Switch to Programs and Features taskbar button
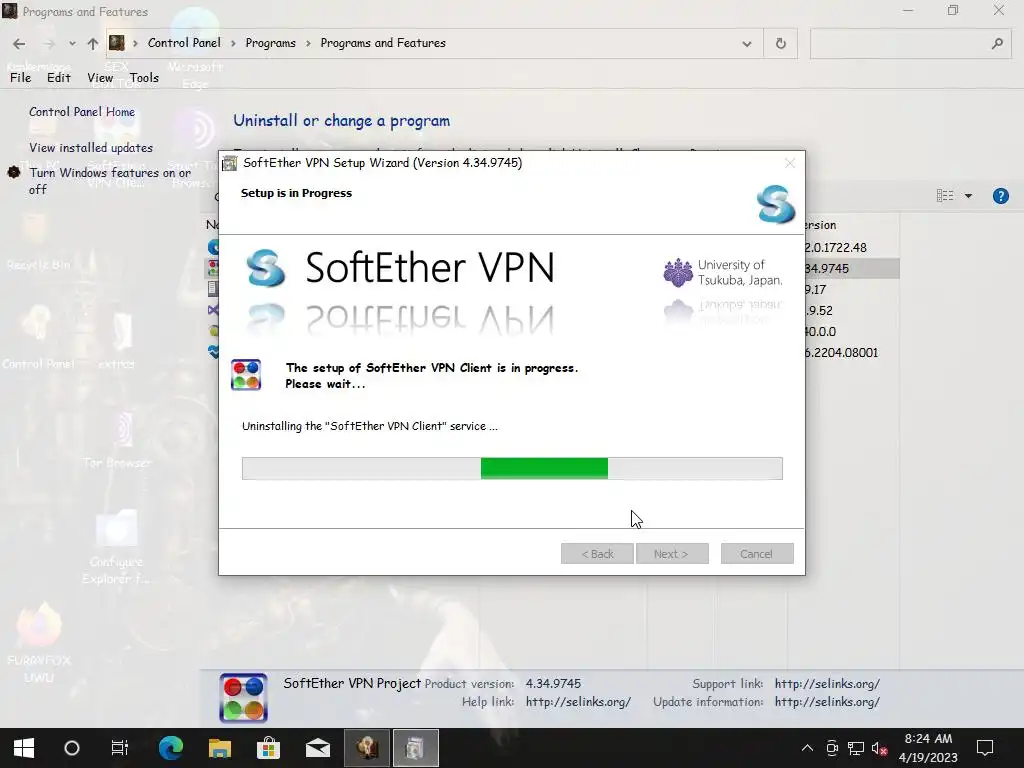 (x=367, y=748)
